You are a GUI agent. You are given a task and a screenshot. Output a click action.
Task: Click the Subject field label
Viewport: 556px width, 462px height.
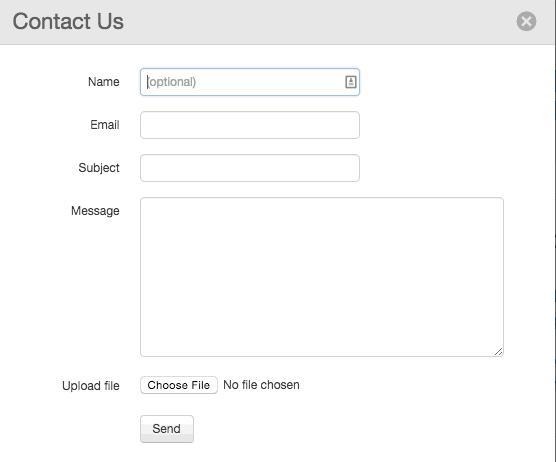(x=99, y=168)
